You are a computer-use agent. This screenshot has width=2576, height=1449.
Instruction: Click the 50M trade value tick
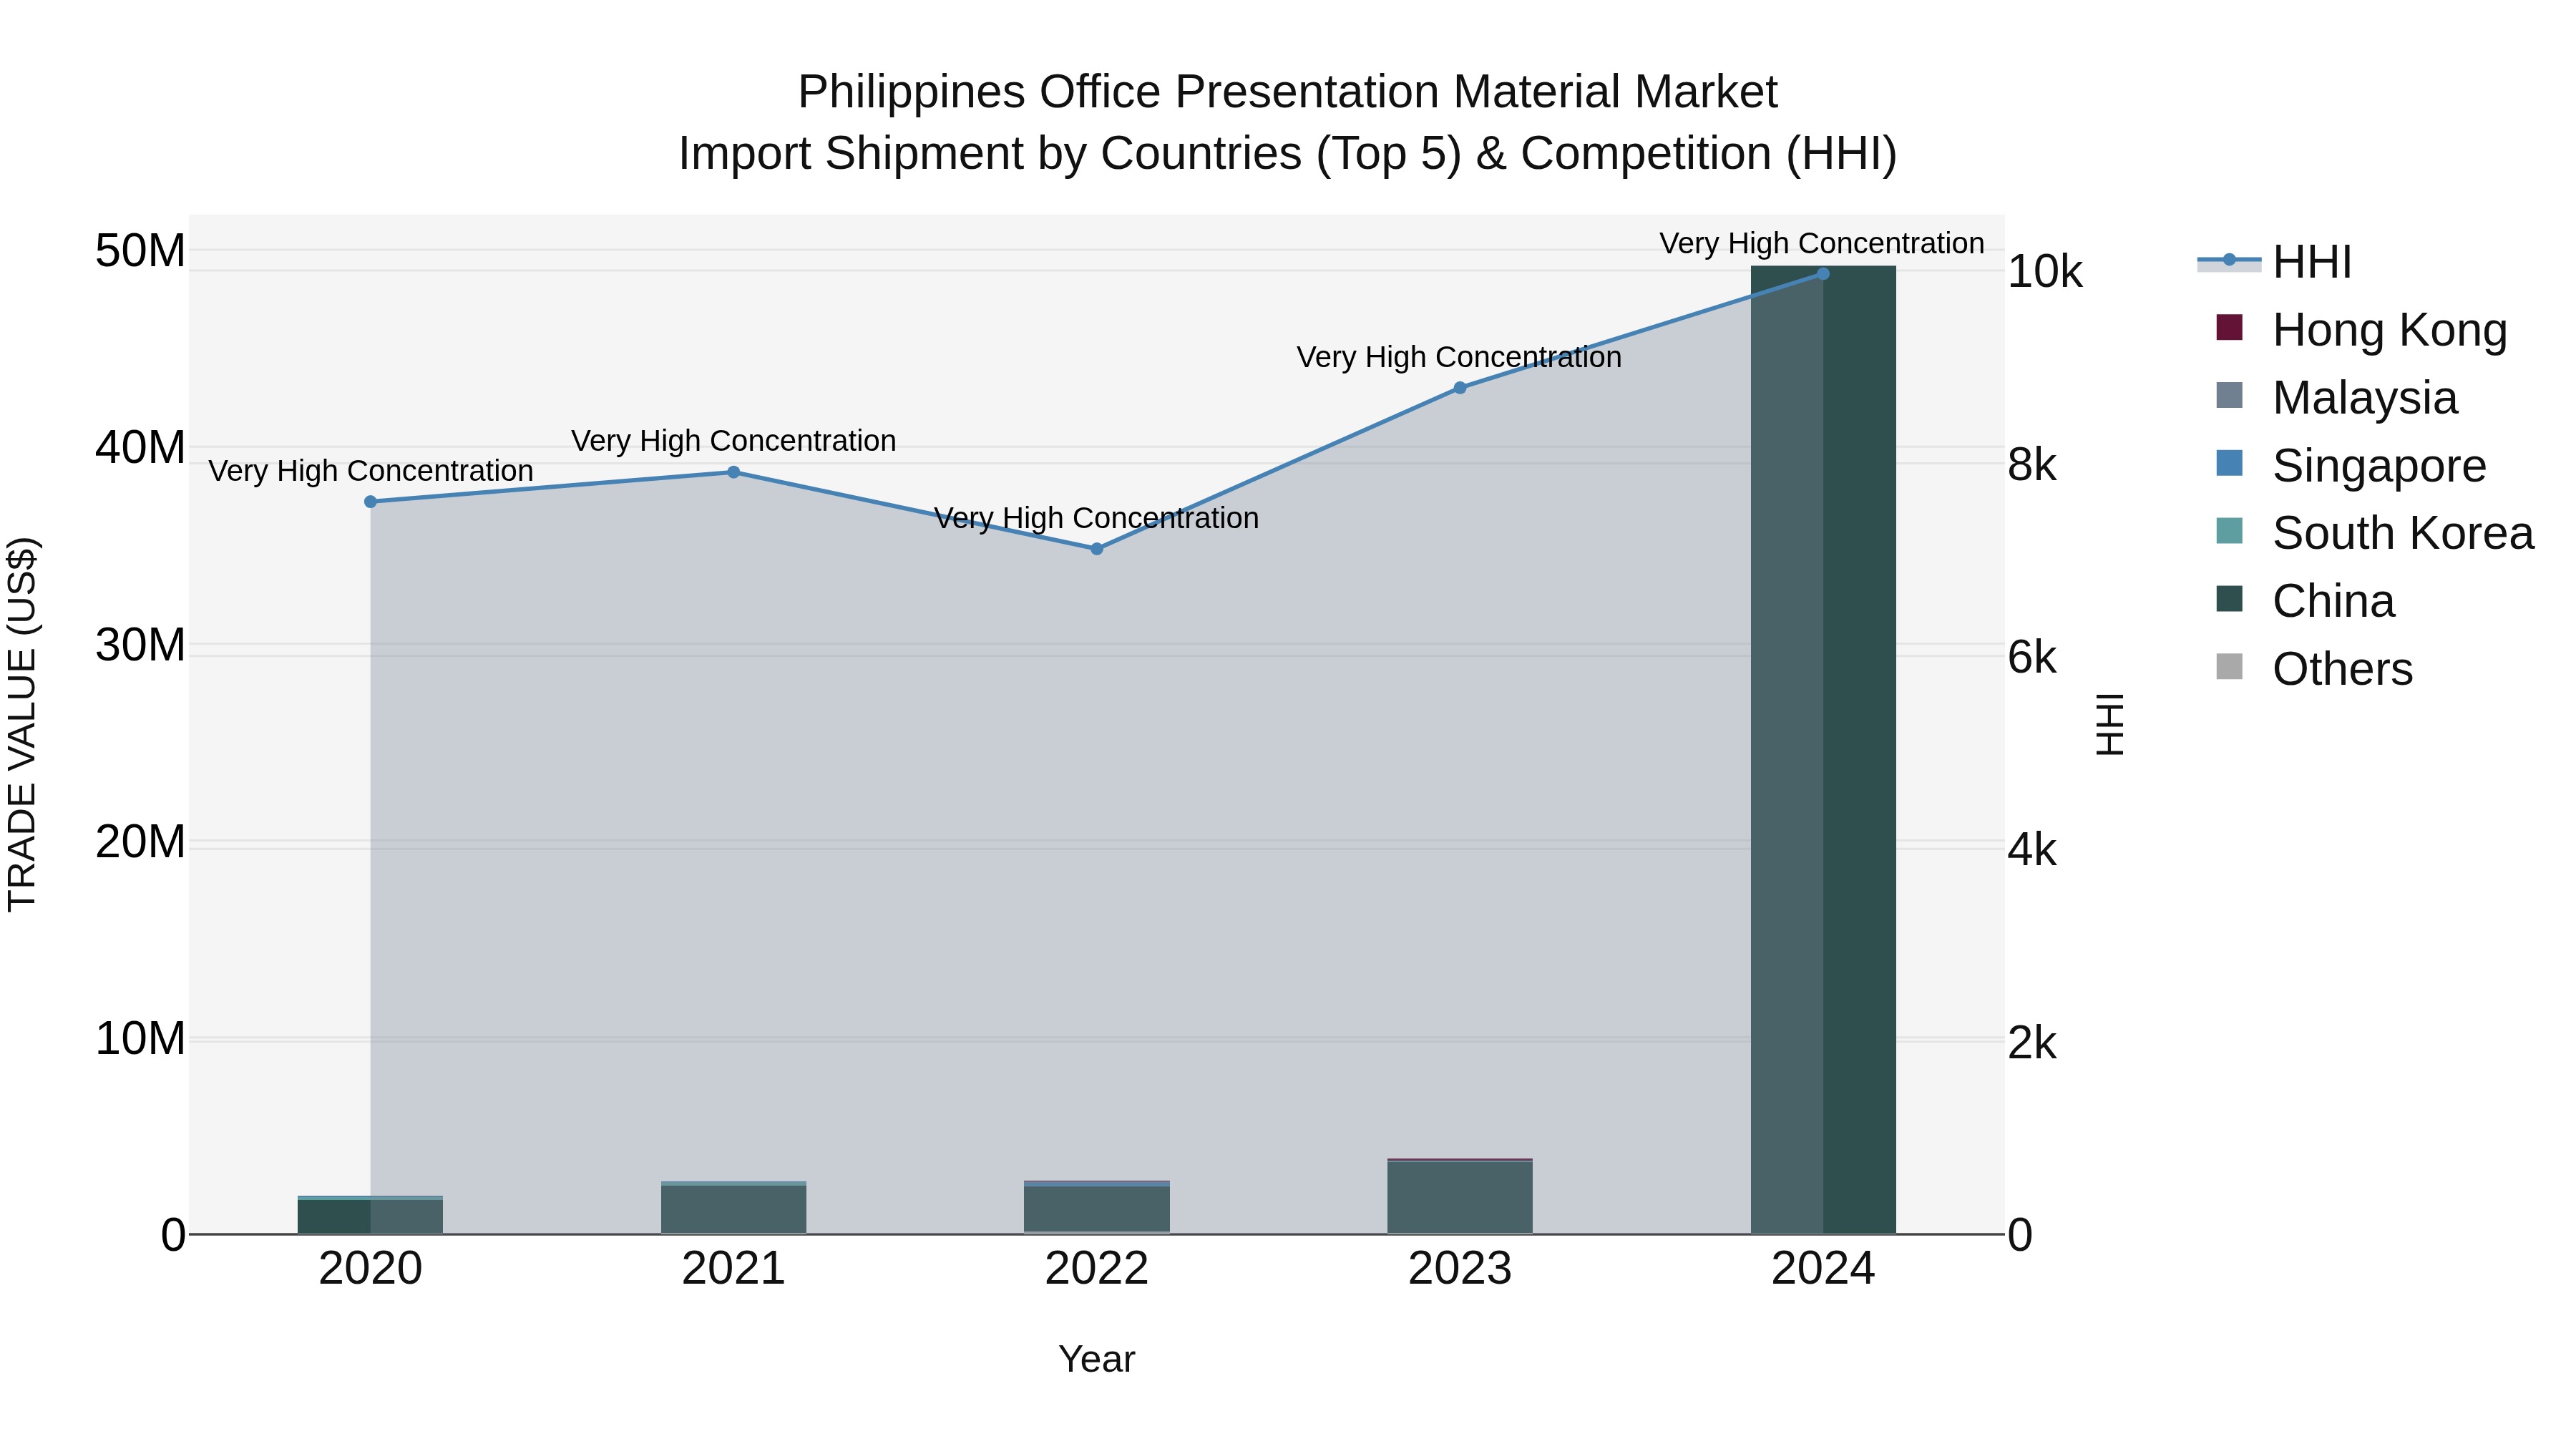pyautogui.click(x=140, y=250)
